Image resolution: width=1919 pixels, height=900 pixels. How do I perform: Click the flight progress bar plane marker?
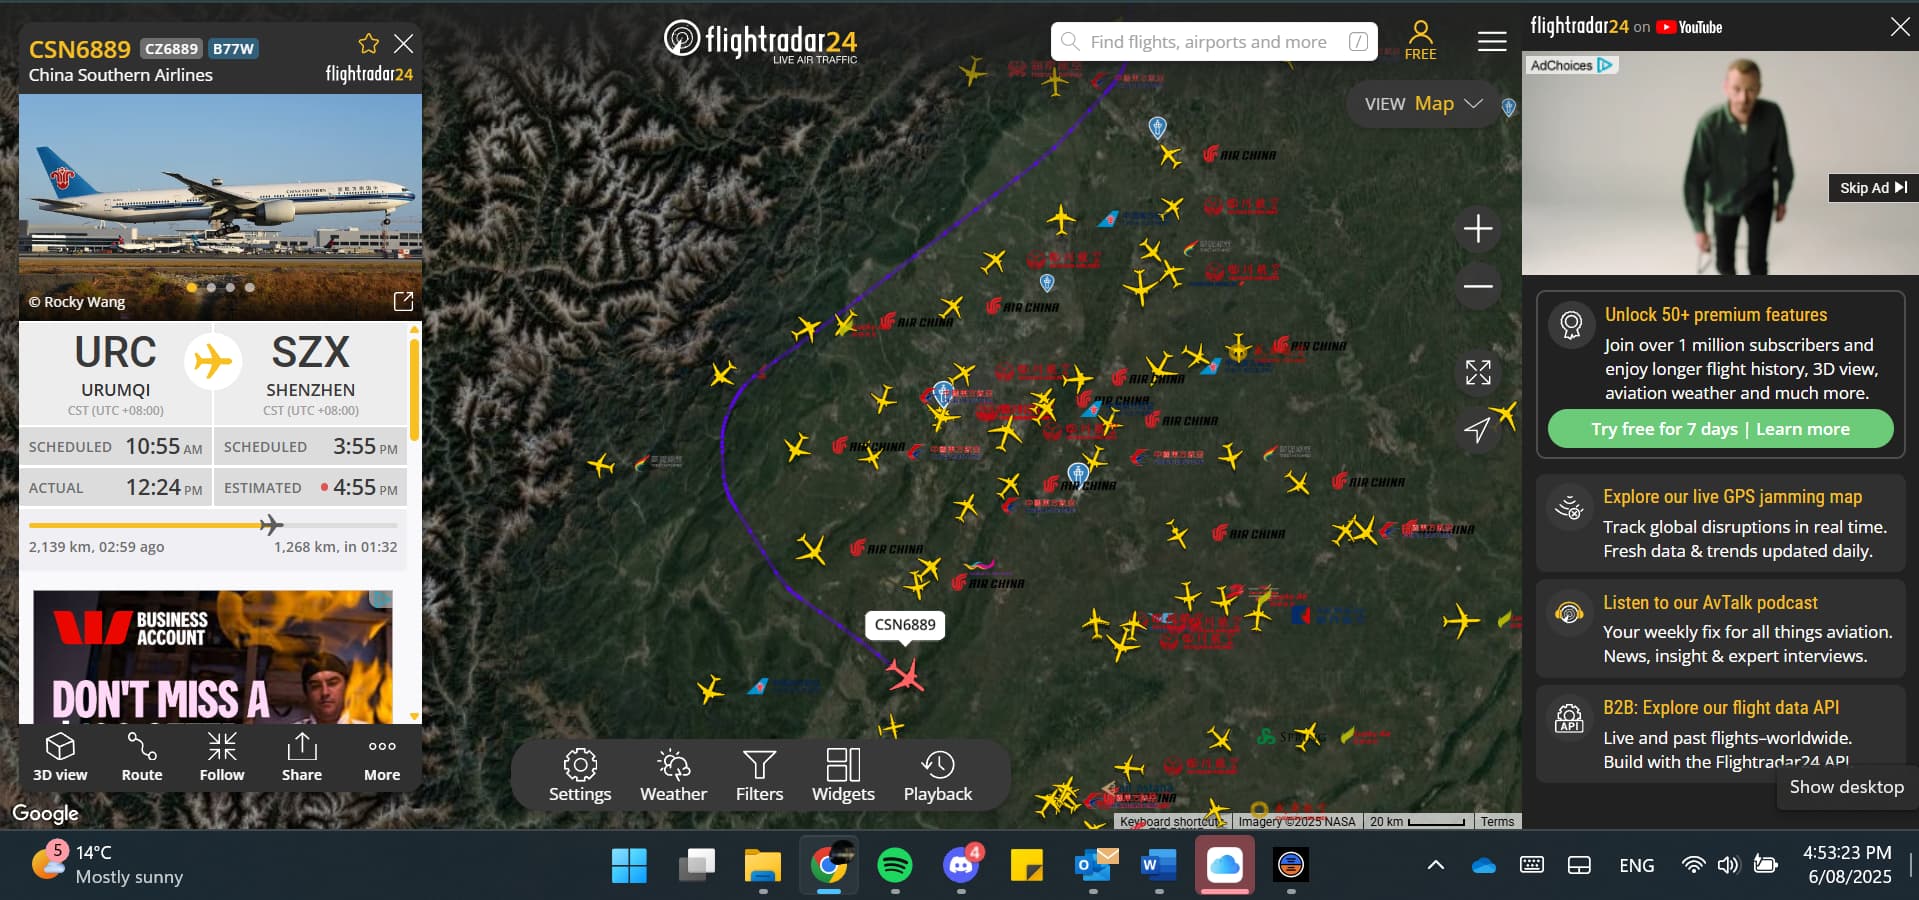click(271, 524)
